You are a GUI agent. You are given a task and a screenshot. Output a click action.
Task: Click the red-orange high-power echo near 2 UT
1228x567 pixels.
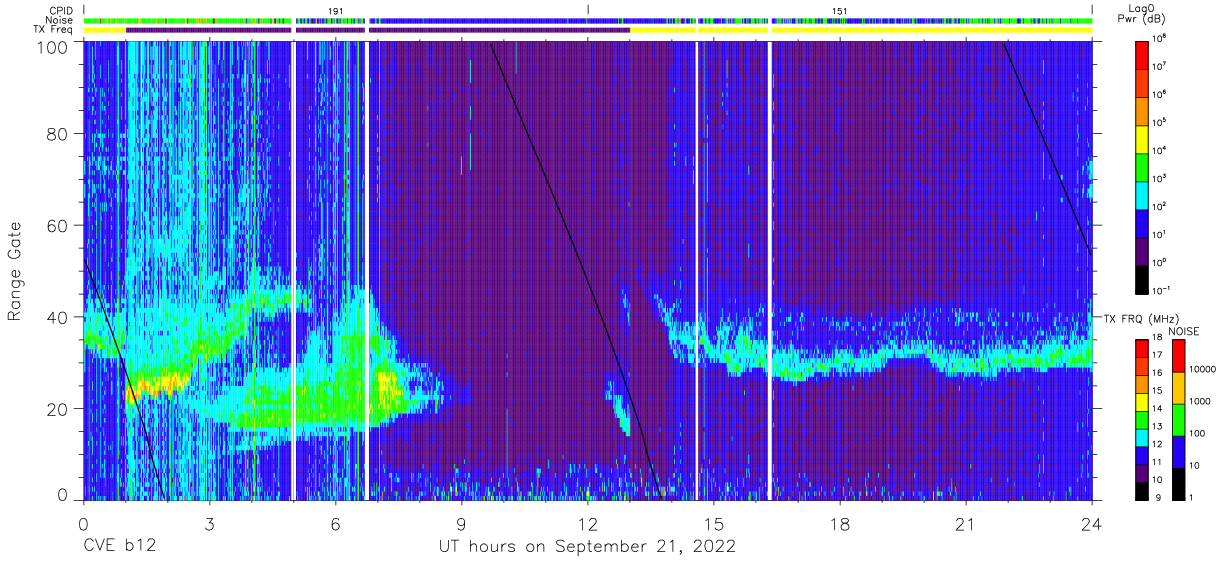coord(158,383)
